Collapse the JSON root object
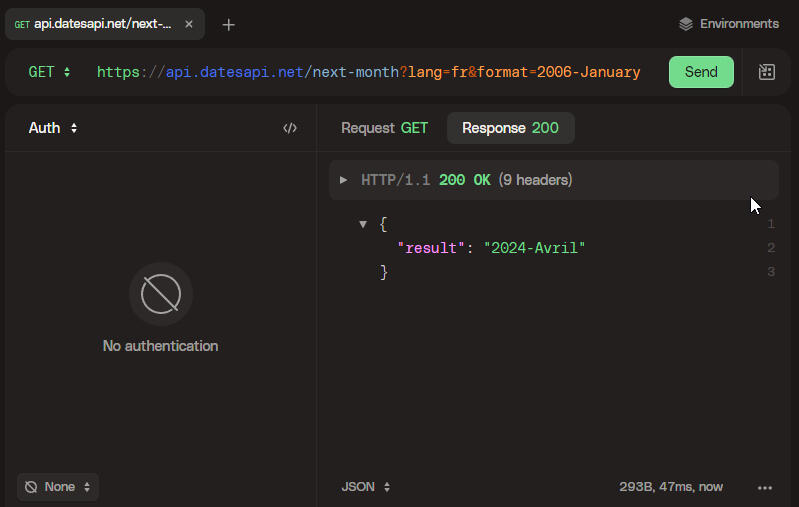Viewport: 799px width, 507px height. pyautogui.click(x=363, y=224)
